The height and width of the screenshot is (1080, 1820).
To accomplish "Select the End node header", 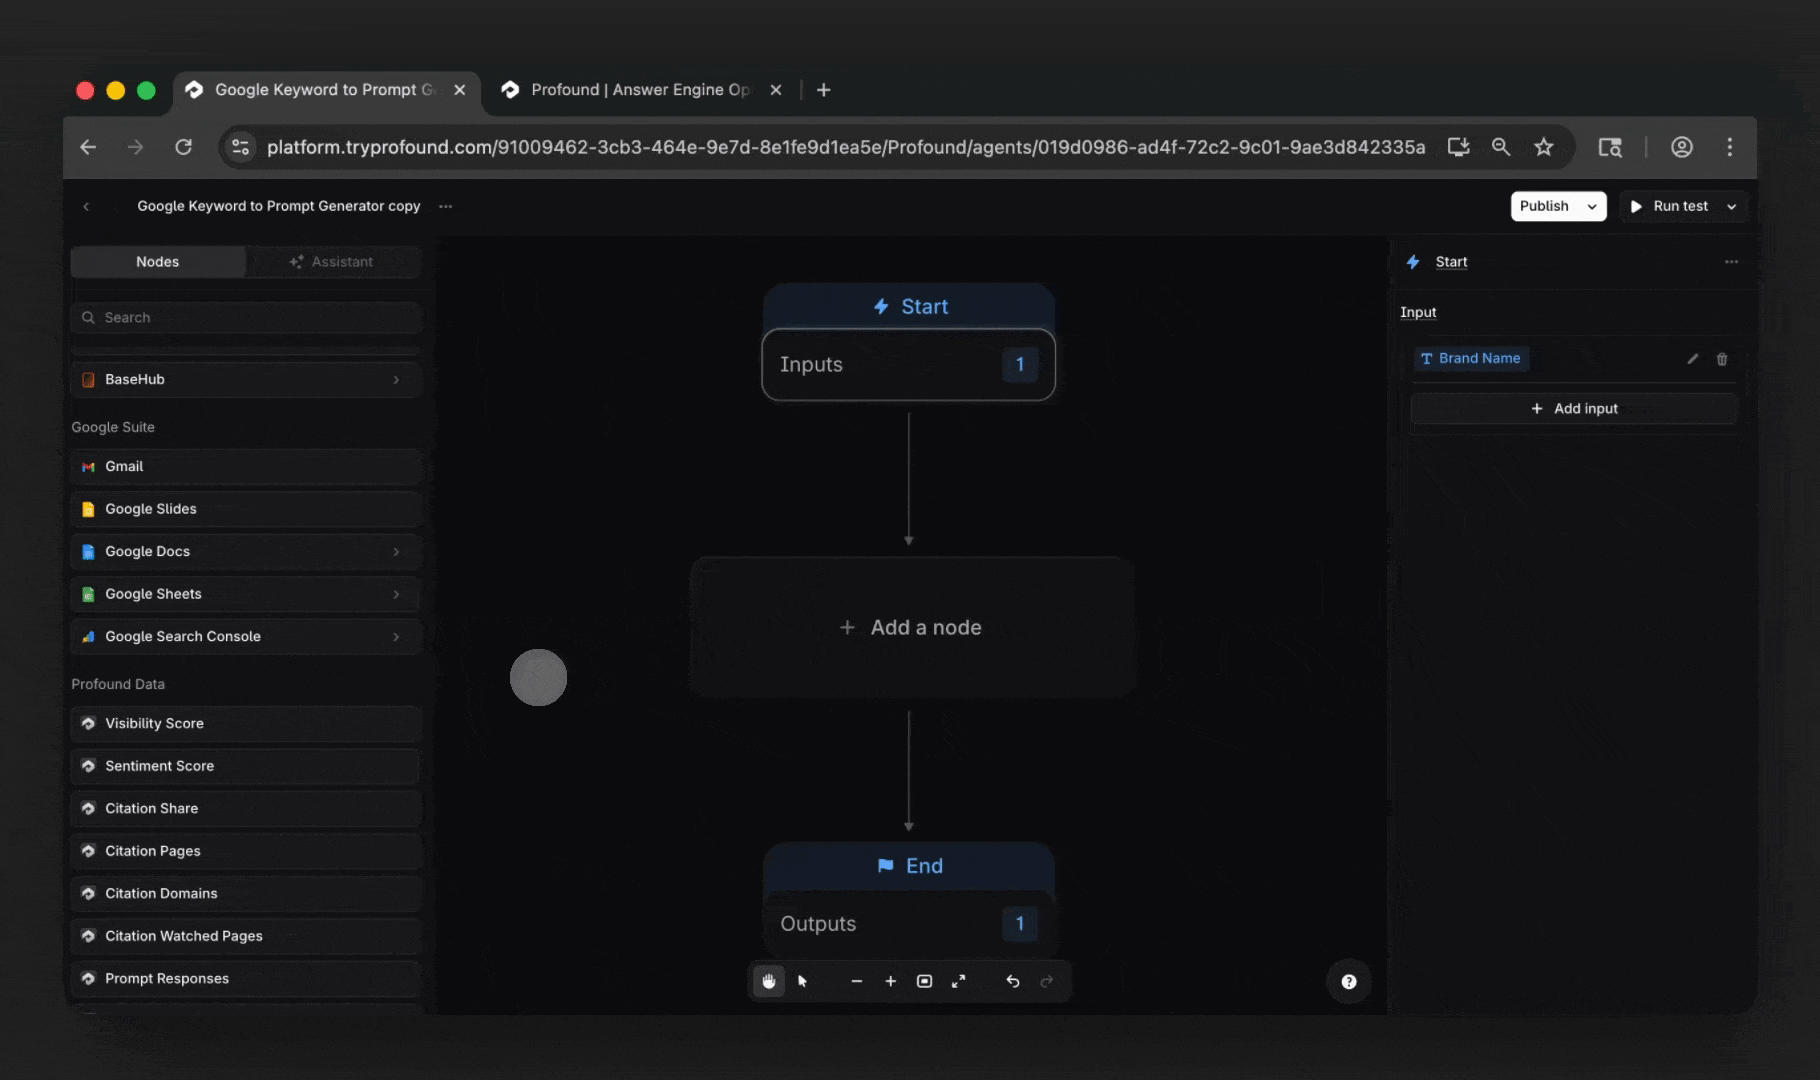I will point(909,866).
